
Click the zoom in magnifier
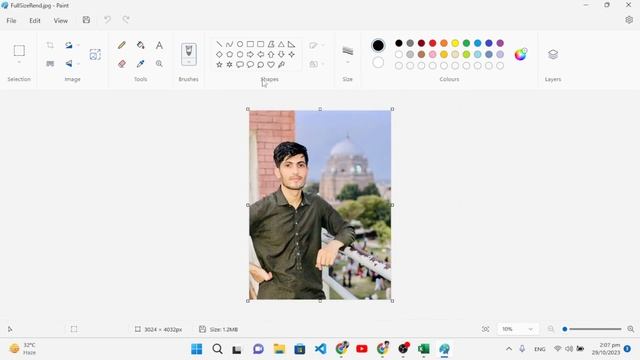(631, 329)
